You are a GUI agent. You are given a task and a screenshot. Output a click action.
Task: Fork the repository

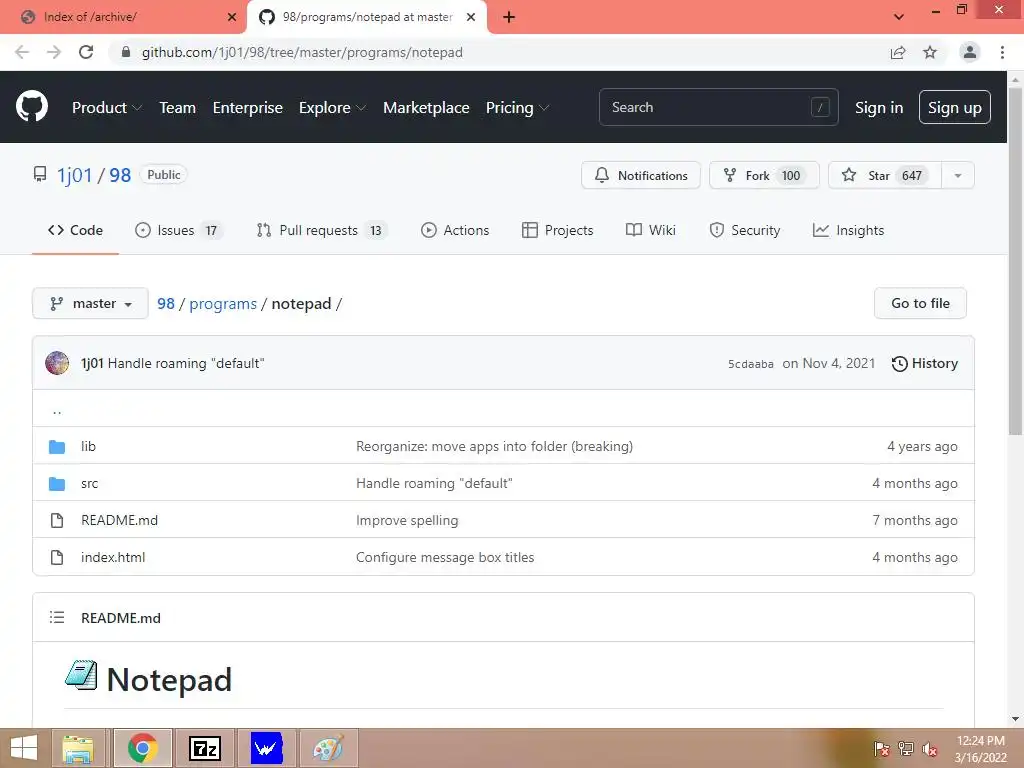click(x=764, y=176)
